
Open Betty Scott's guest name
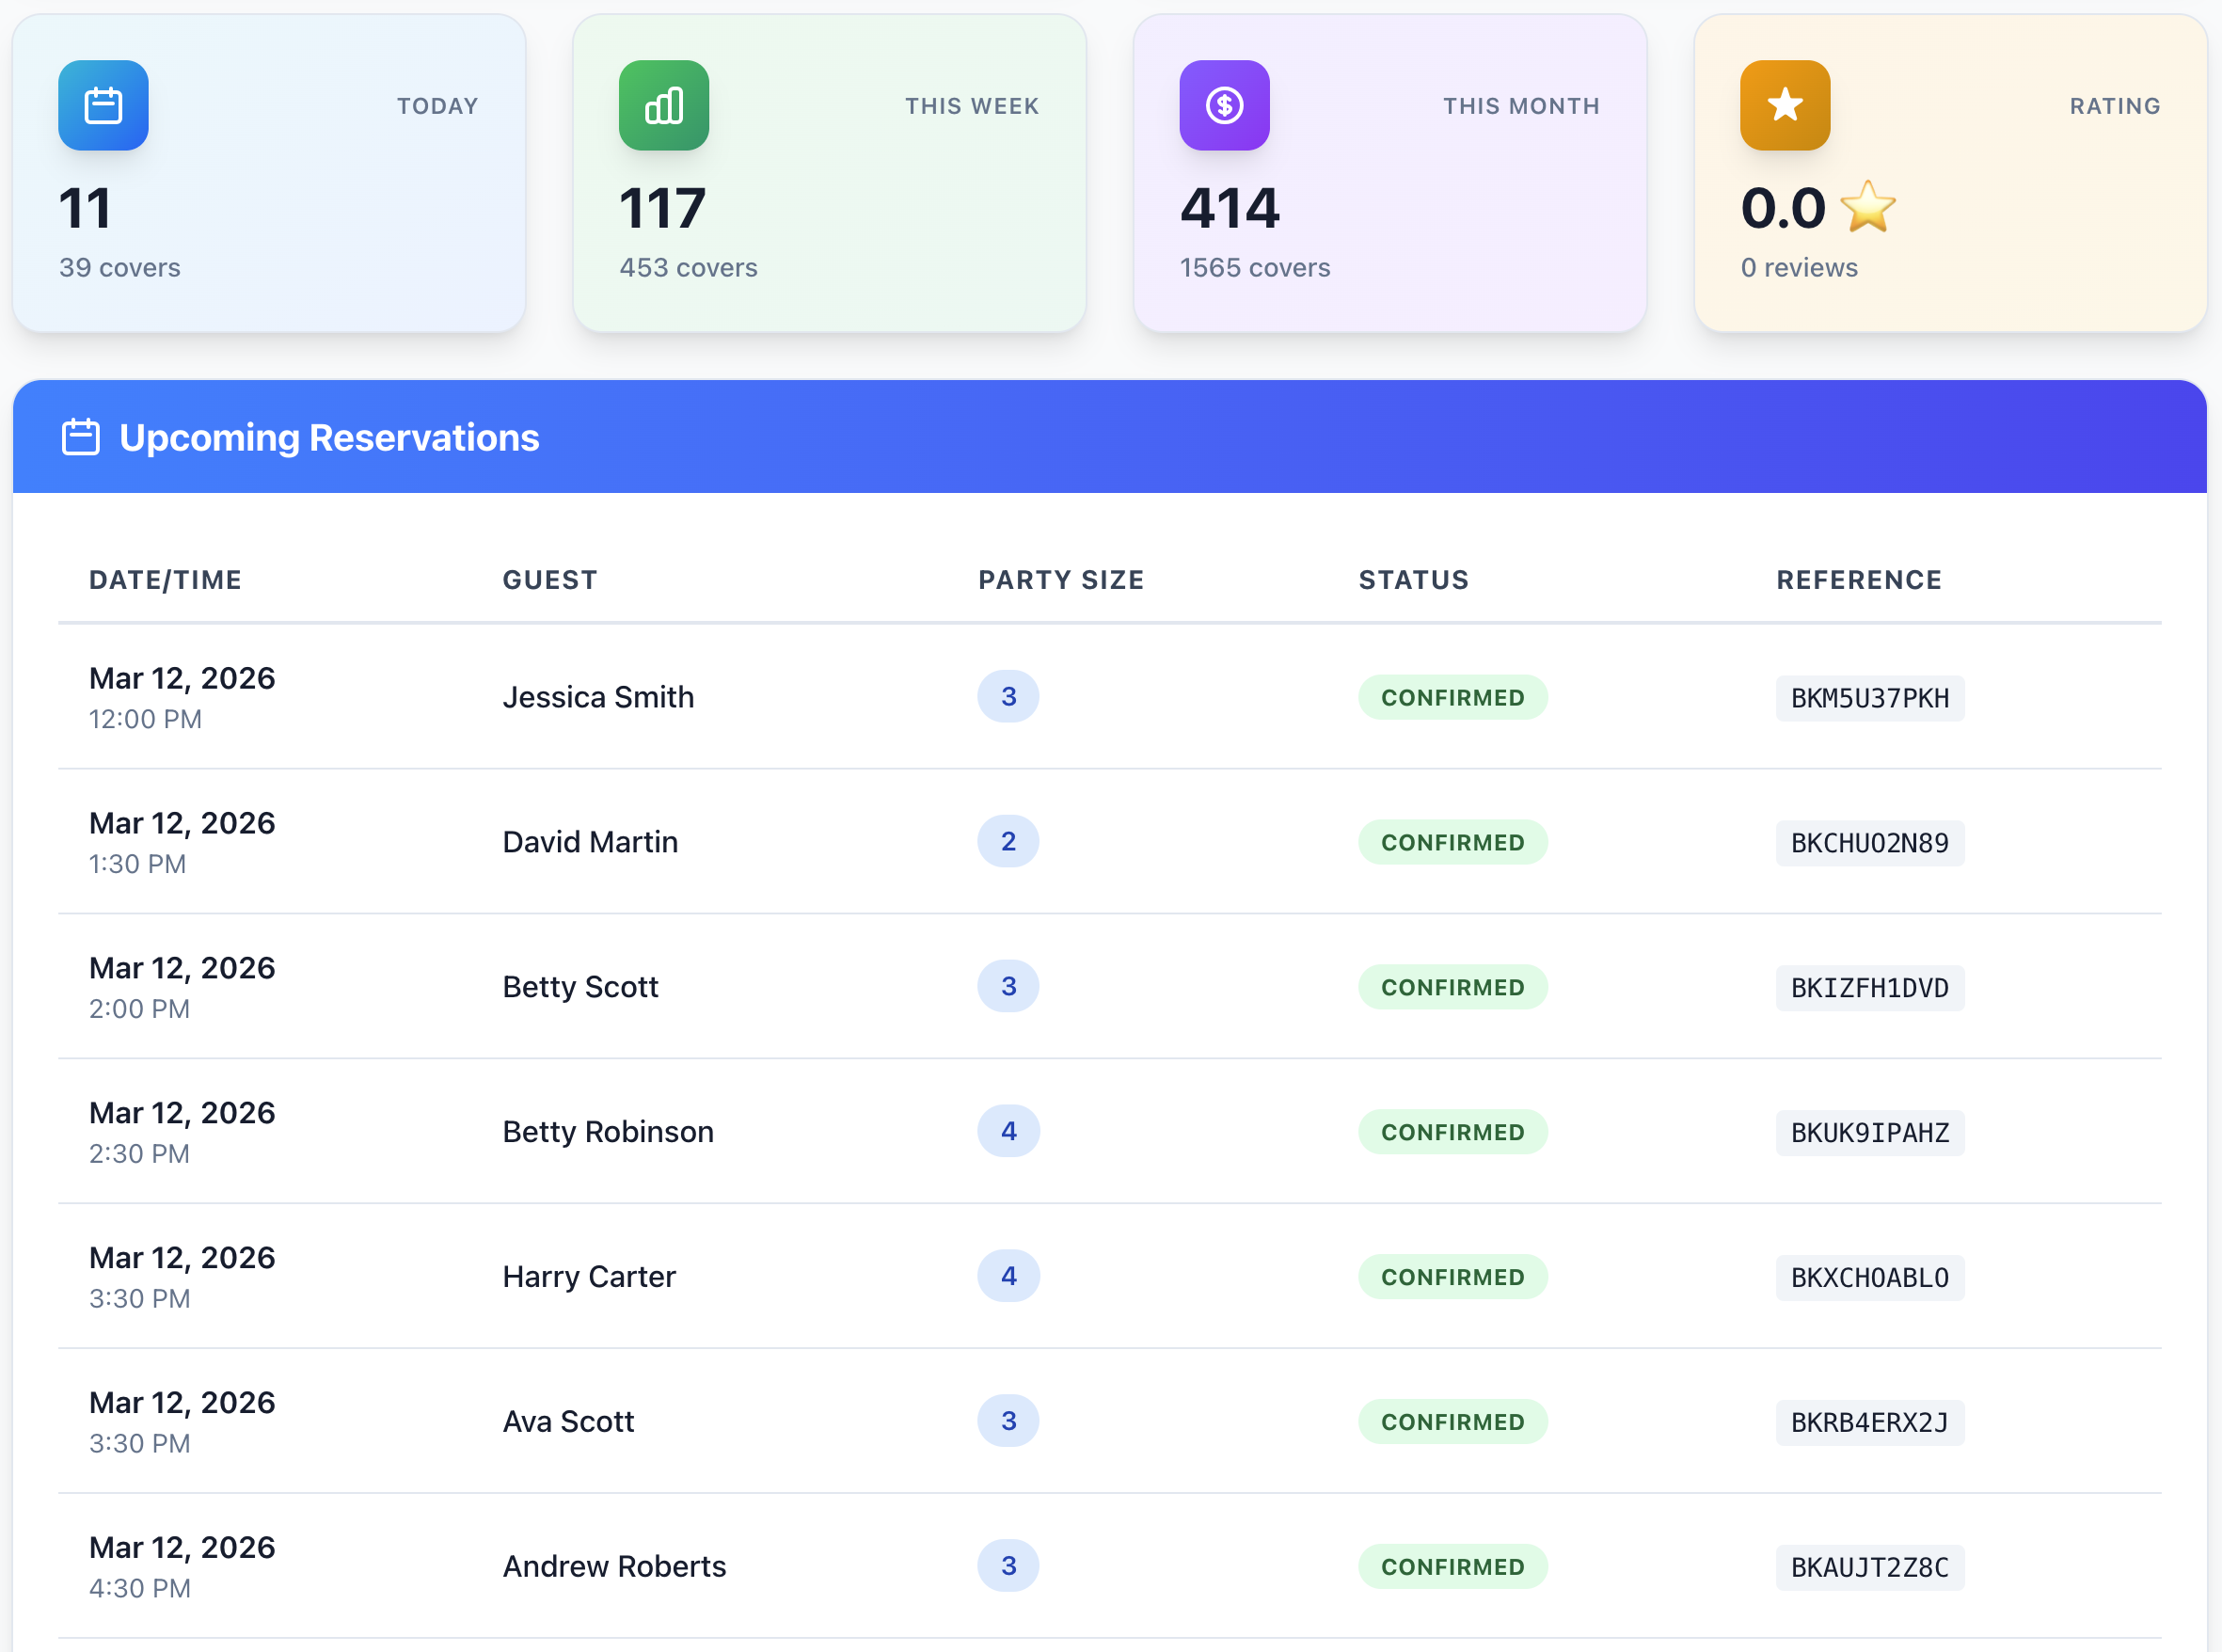click(580, 987)
